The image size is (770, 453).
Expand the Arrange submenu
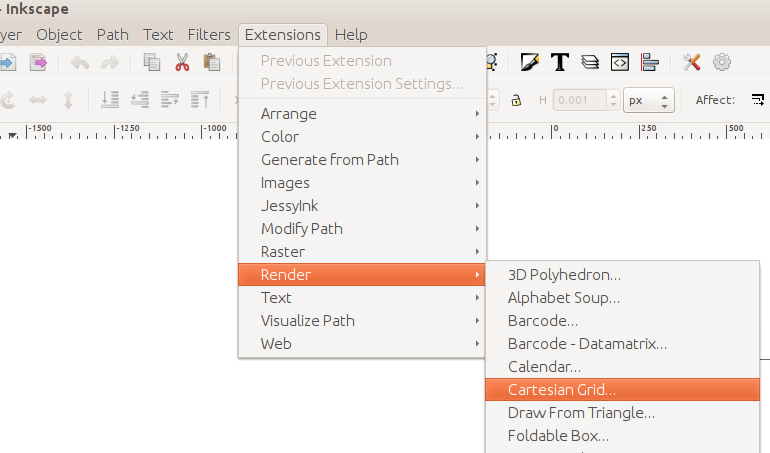(362, 113)
